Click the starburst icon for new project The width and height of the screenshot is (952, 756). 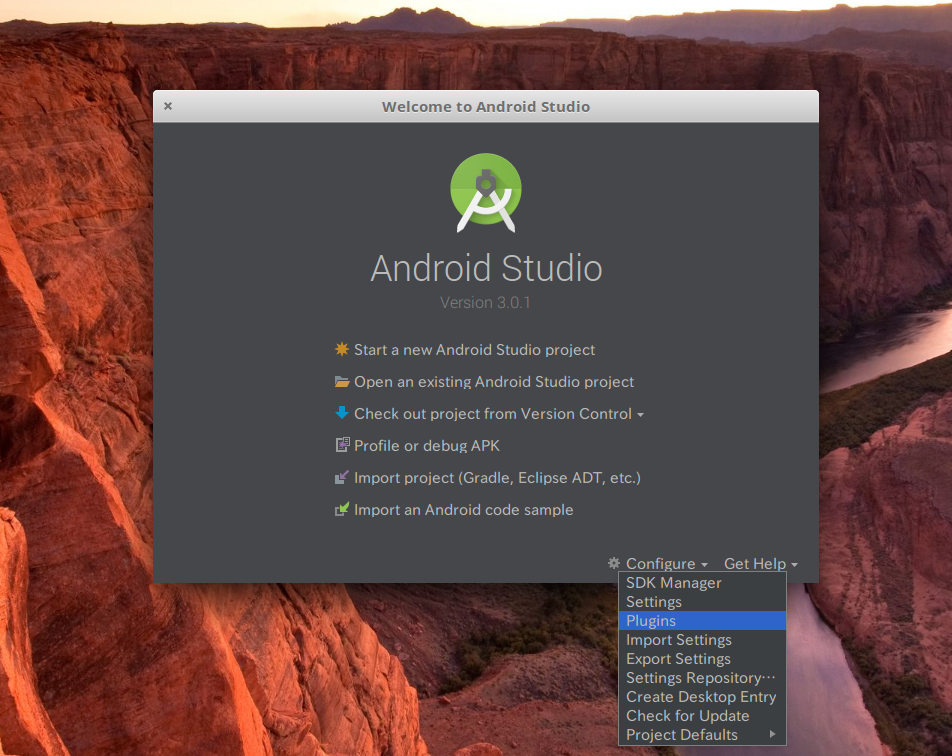pos(342,349)
